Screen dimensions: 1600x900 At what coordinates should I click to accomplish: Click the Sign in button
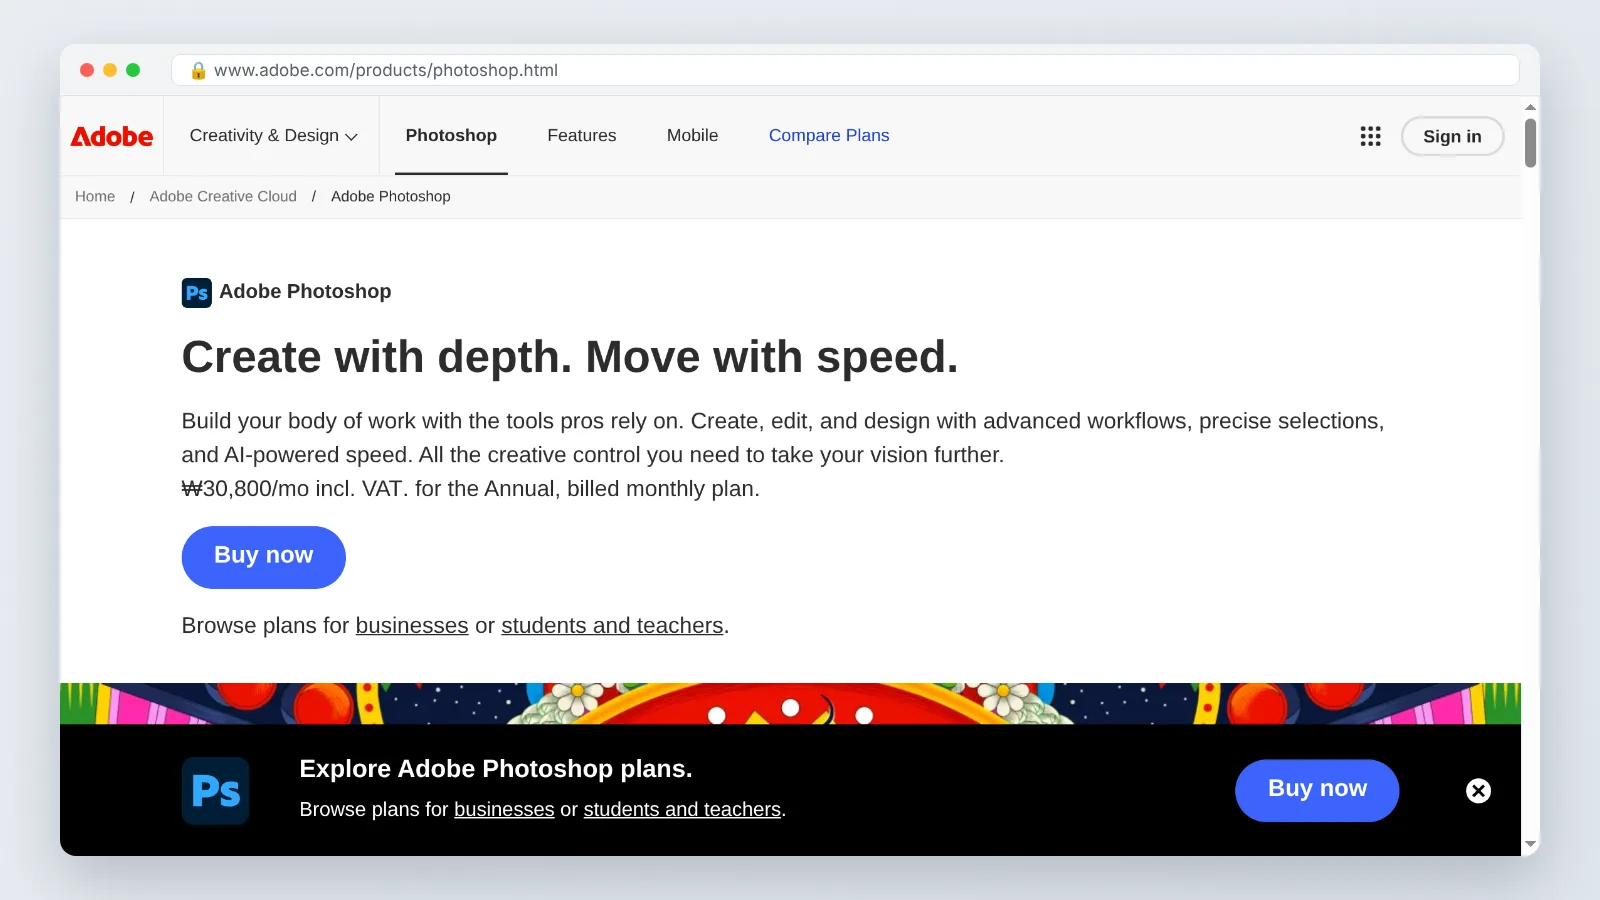(x=1452, y=136)
